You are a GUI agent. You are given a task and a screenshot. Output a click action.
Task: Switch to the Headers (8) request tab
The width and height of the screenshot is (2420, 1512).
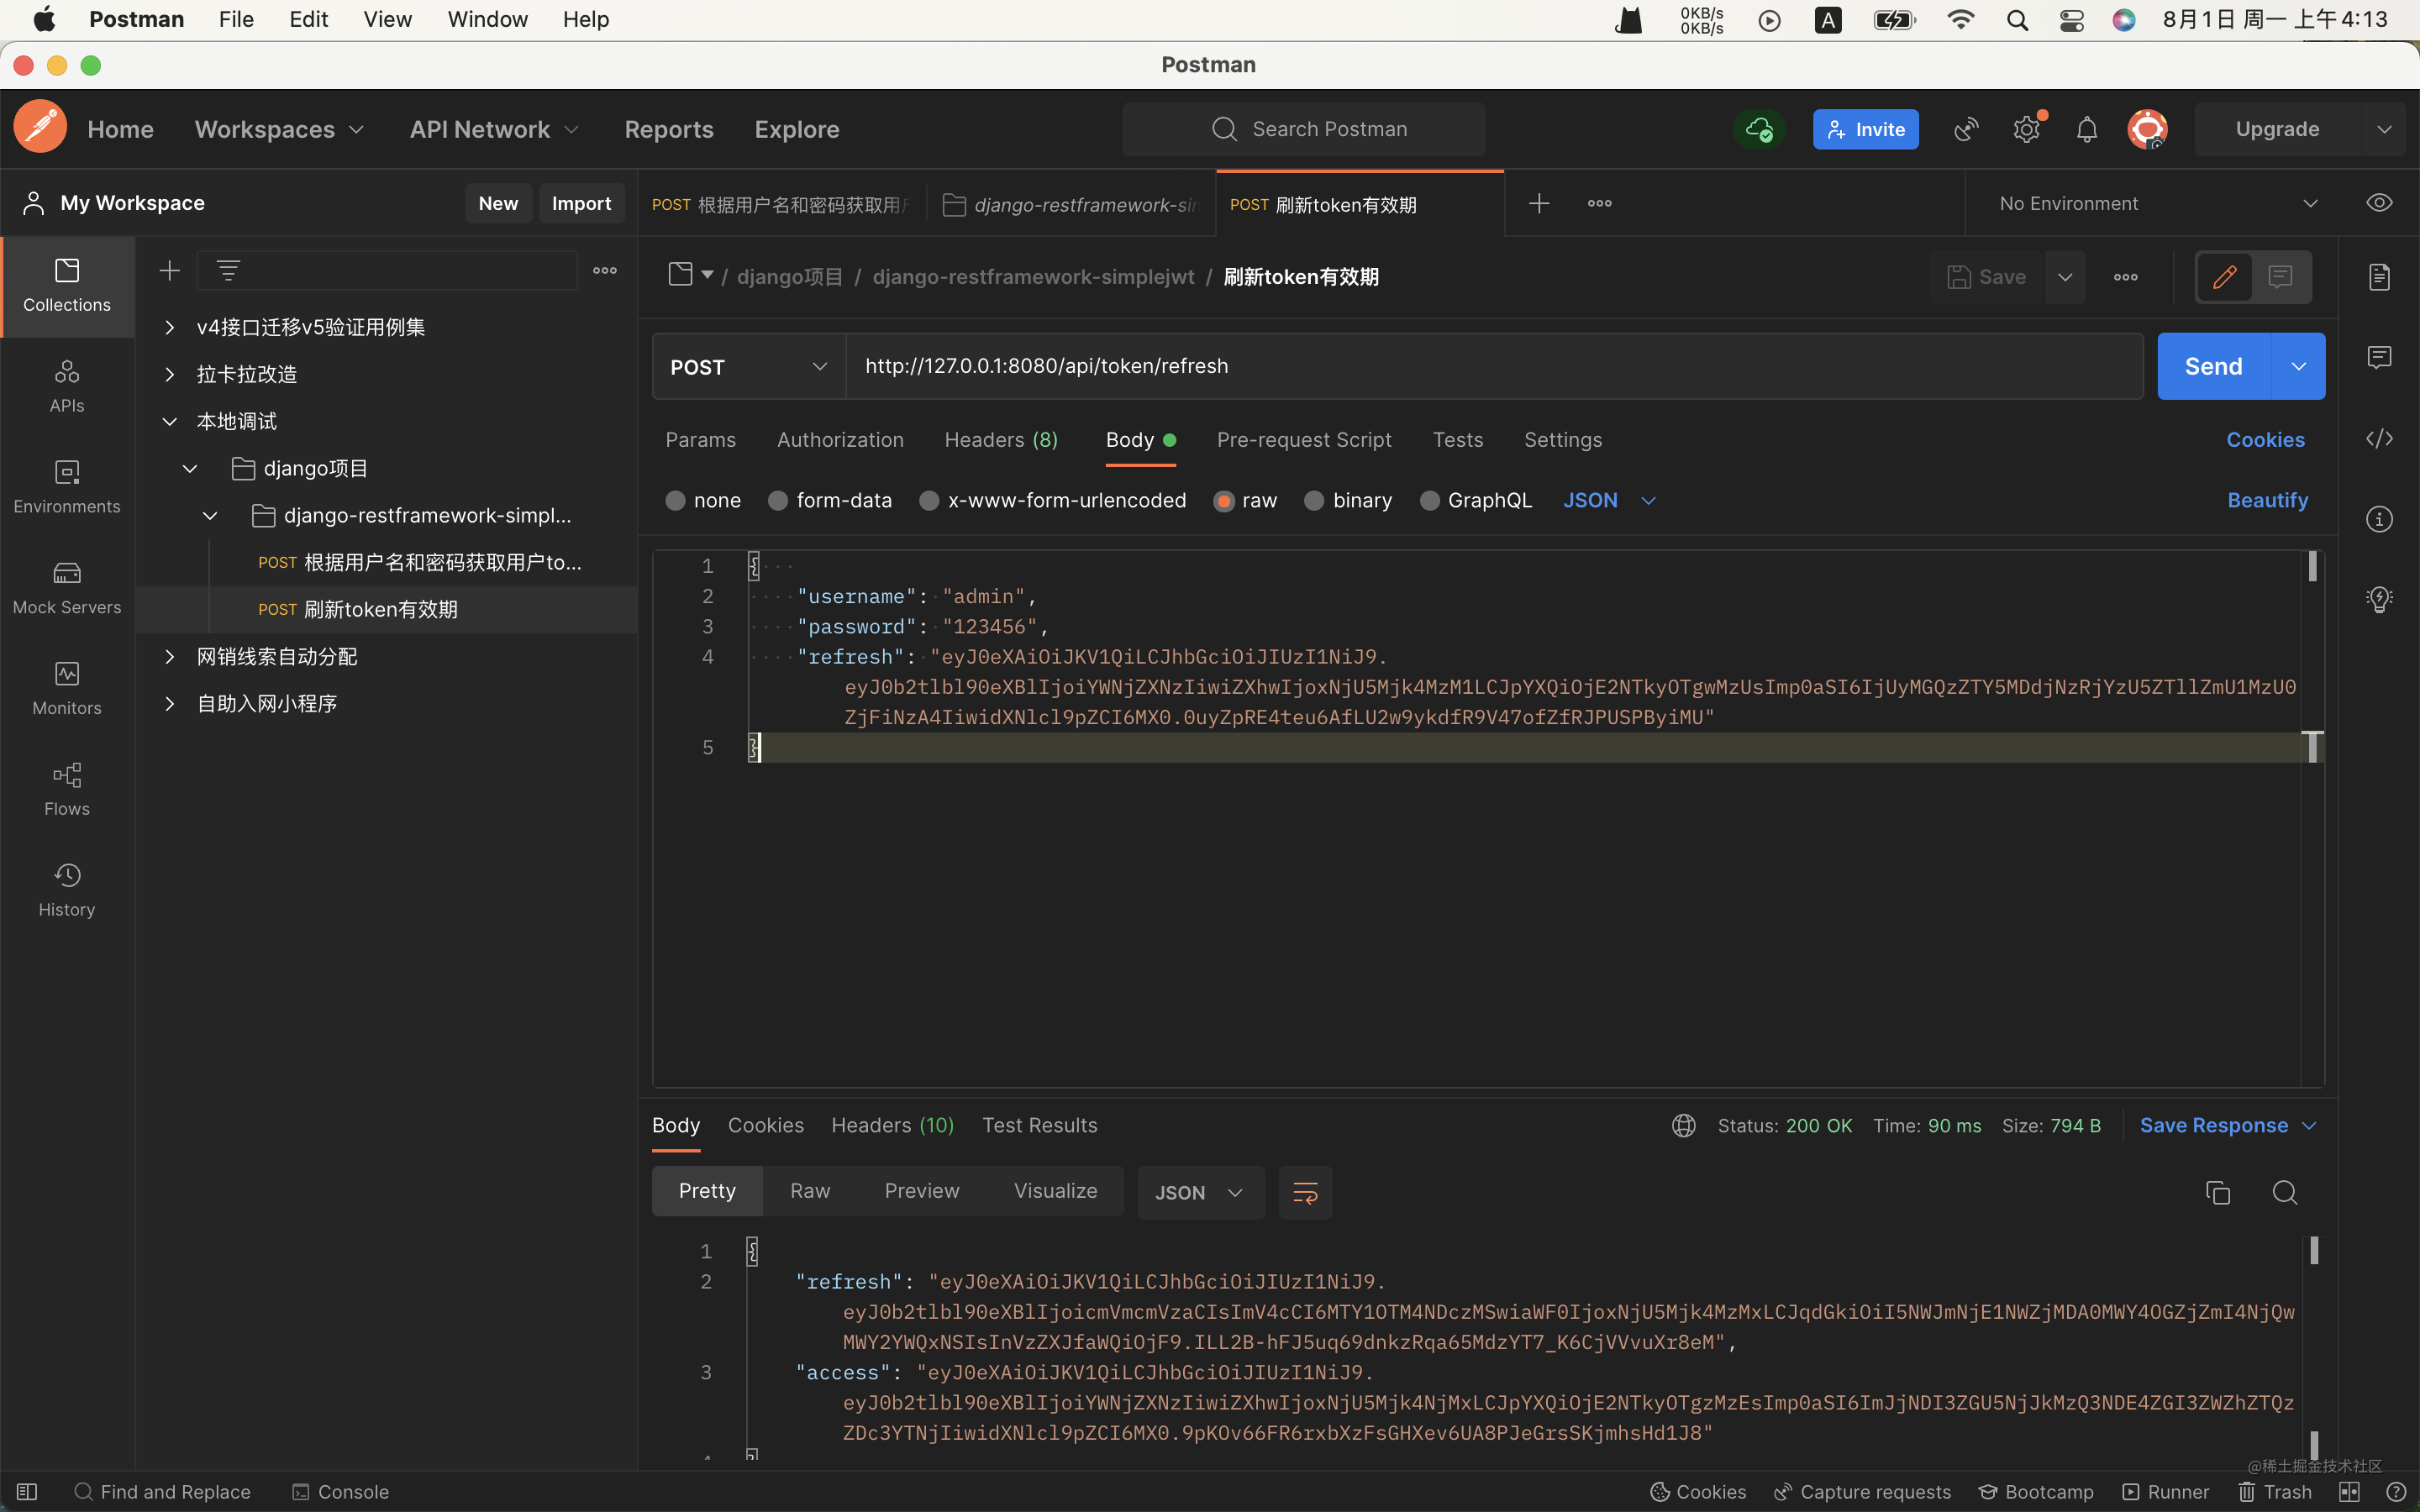1001,440
